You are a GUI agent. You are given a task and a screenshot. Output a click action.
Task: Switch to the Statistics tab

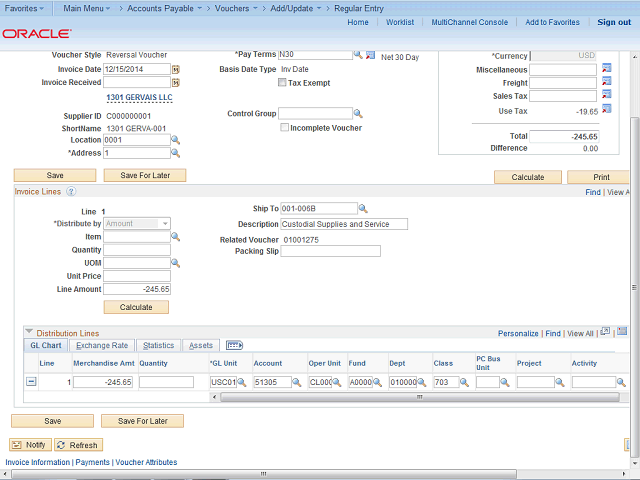click(x=158, y=346)
